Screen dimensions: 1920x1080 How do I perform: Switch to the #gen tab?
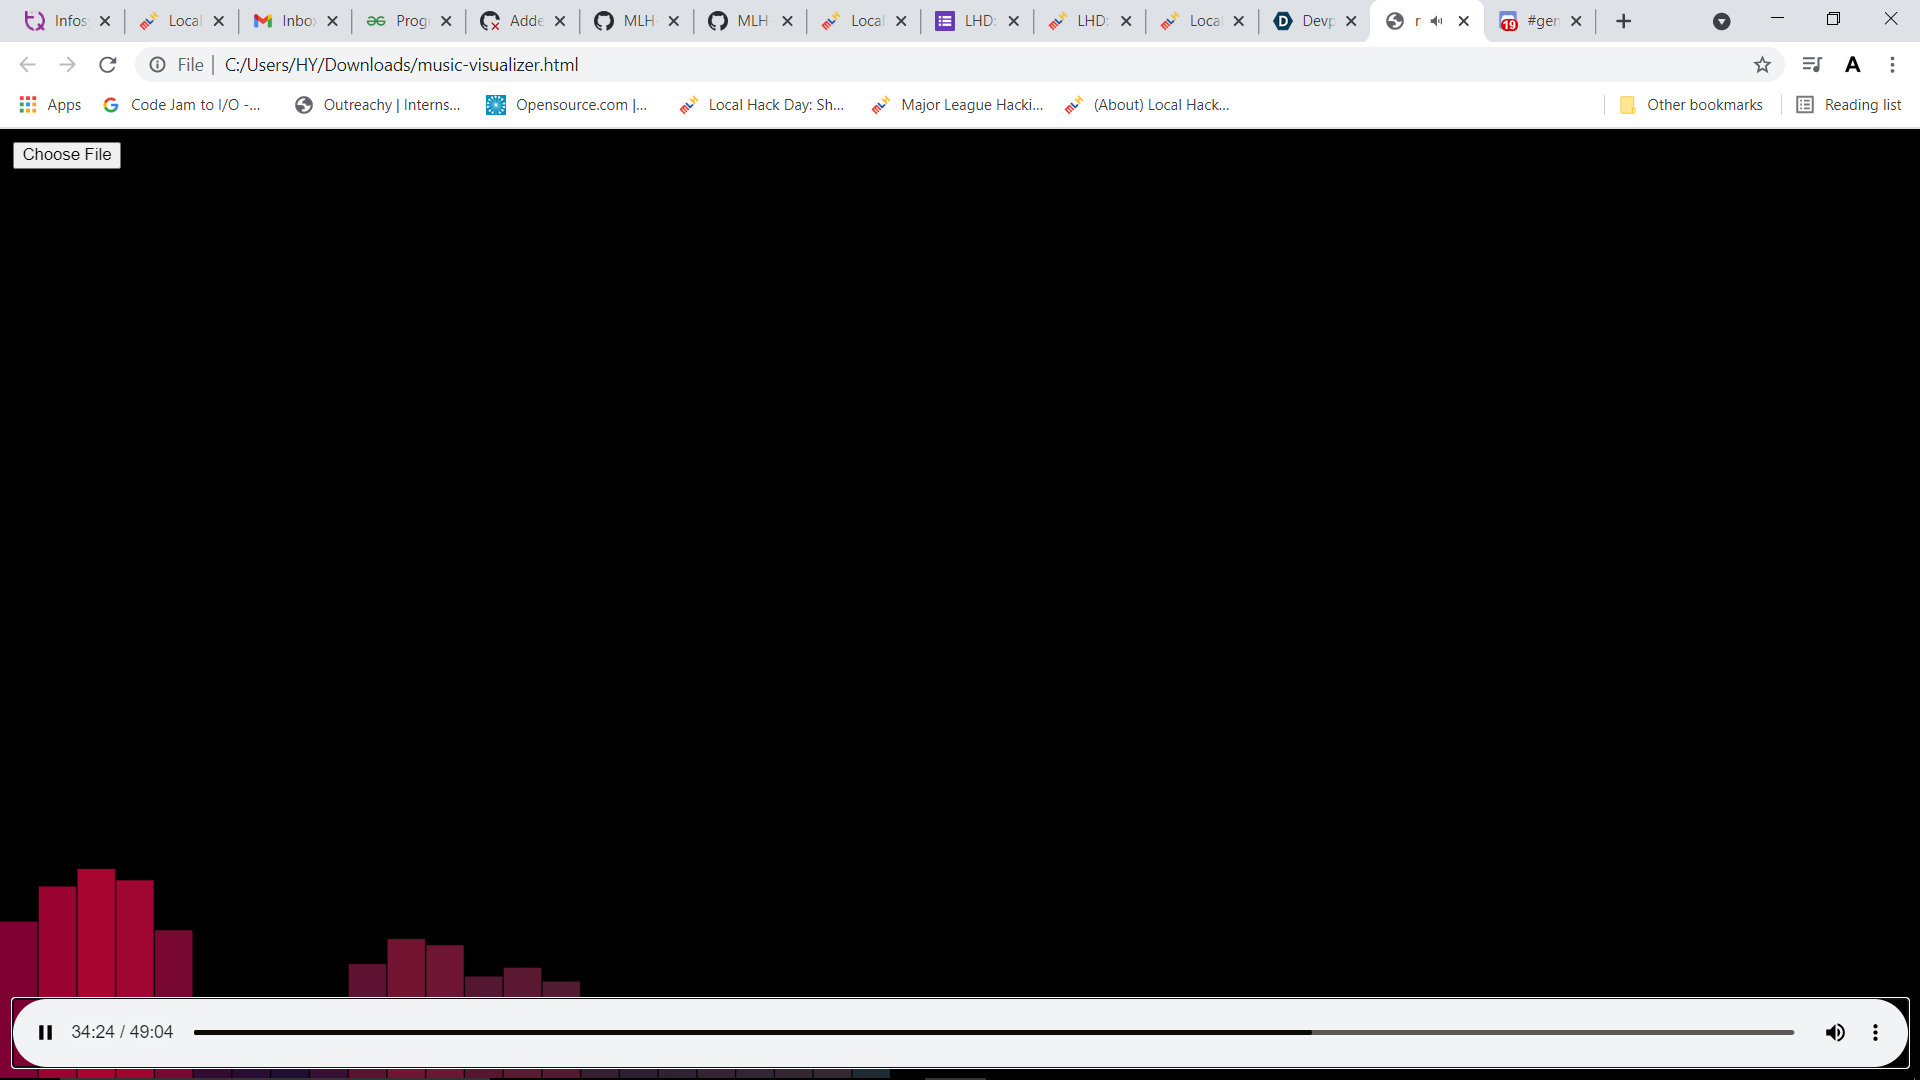coord(1533,21)
